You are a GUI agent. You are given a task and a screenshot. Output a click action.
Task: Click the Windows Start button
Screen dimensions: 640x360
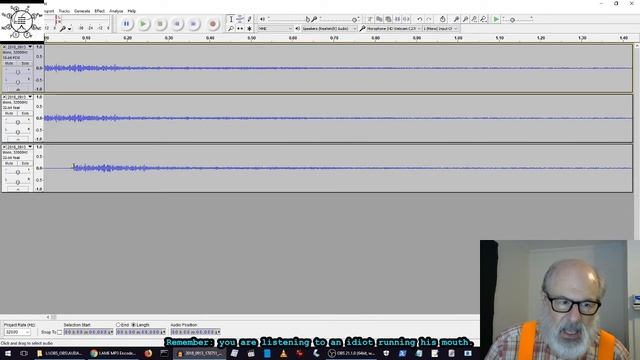click(x=8, y=353)
